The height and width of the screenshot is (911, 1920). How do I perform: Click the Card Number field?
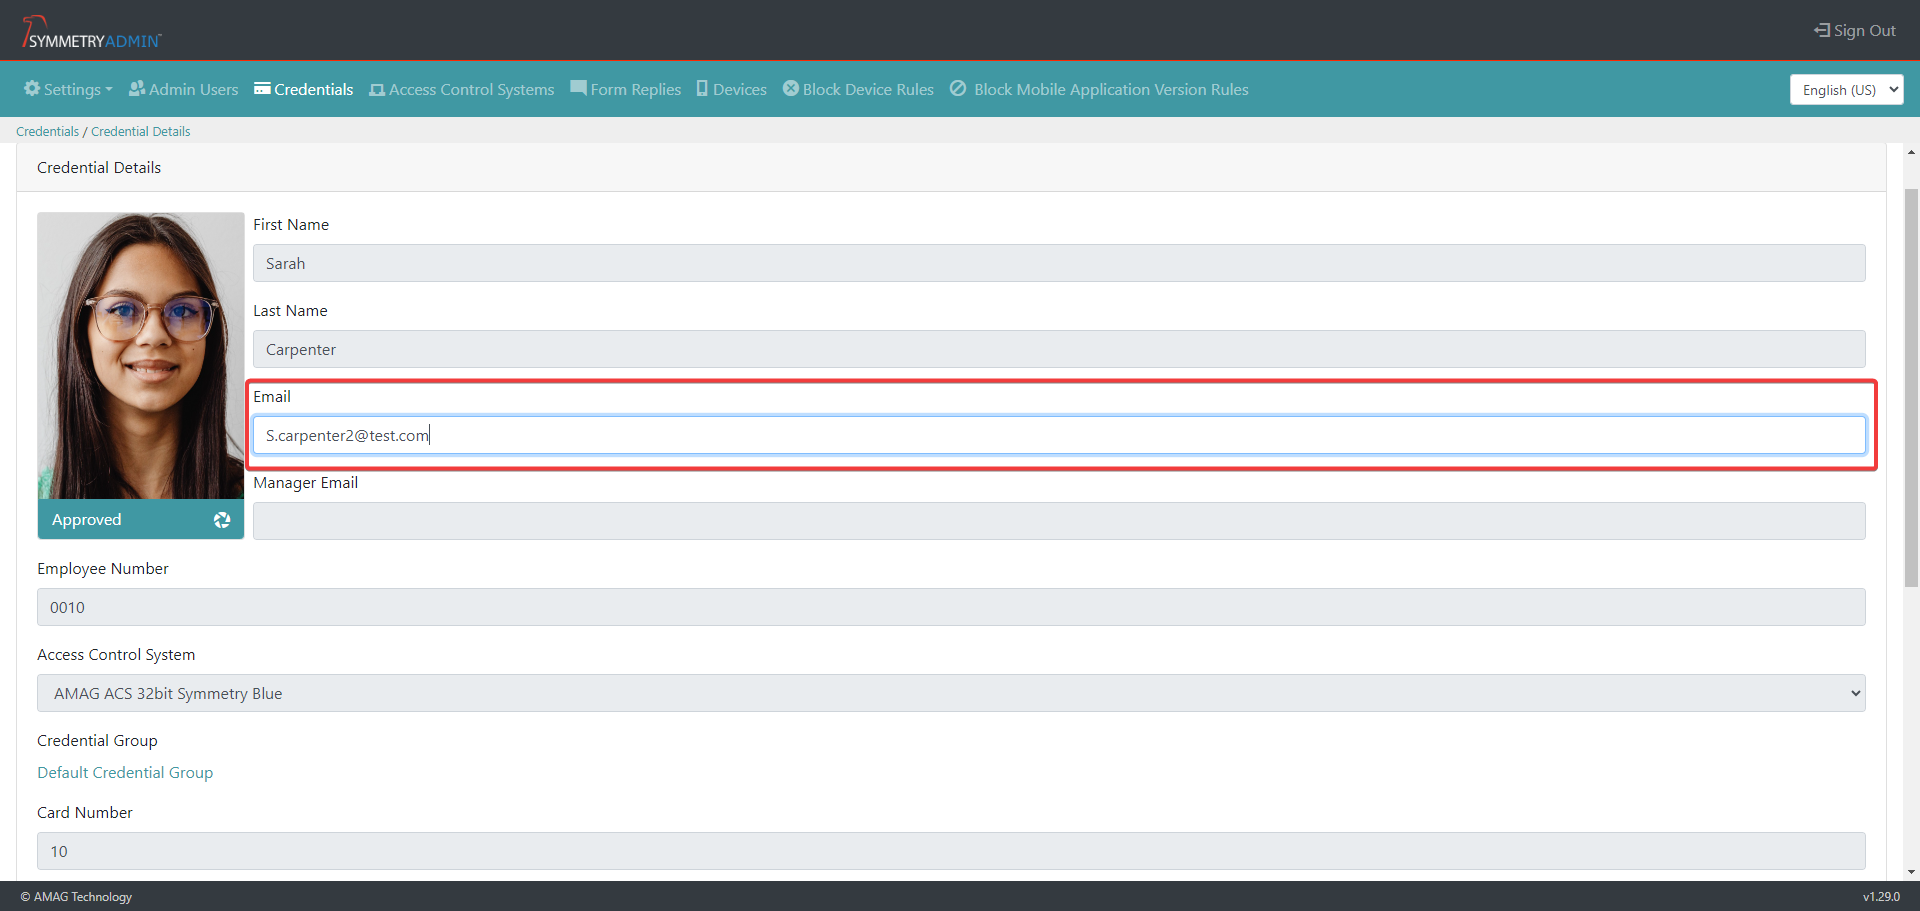[951, 851]
